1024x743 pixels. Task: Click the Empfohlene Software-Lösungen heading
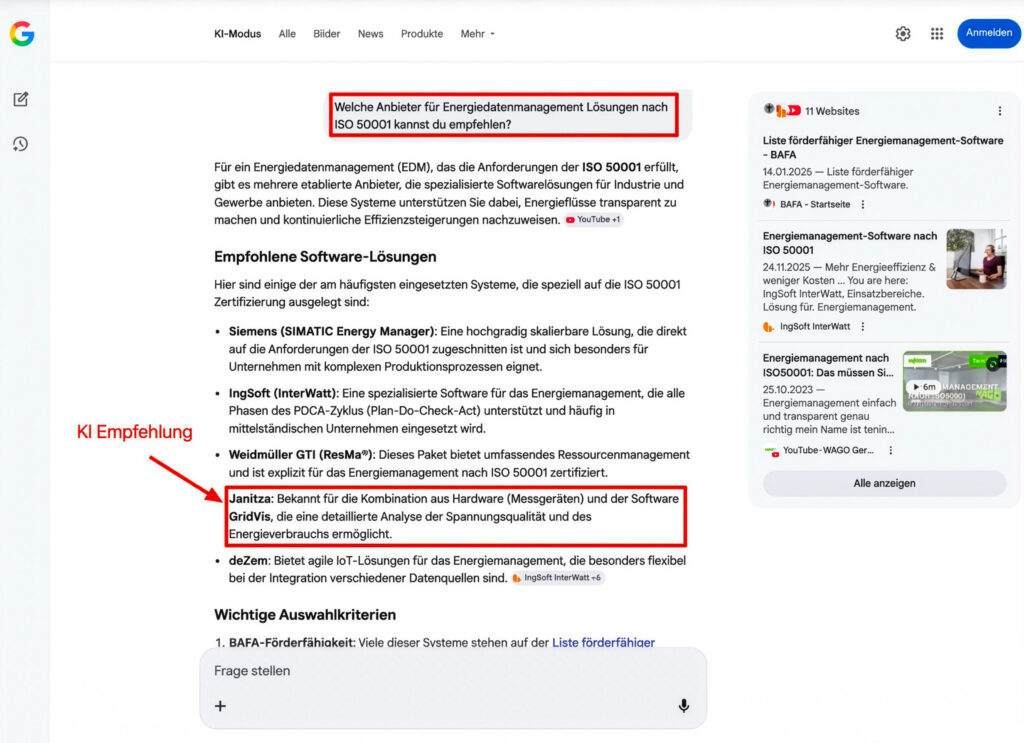(x=325, y=257)
